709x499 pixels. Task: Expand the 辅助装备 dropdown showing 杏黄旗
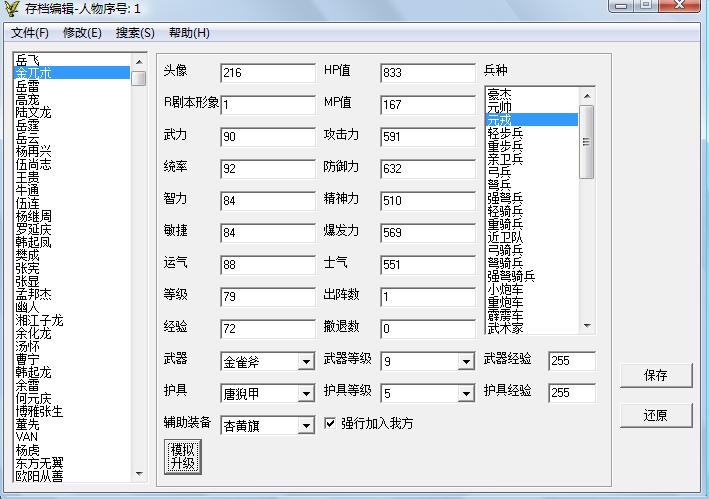305,426
